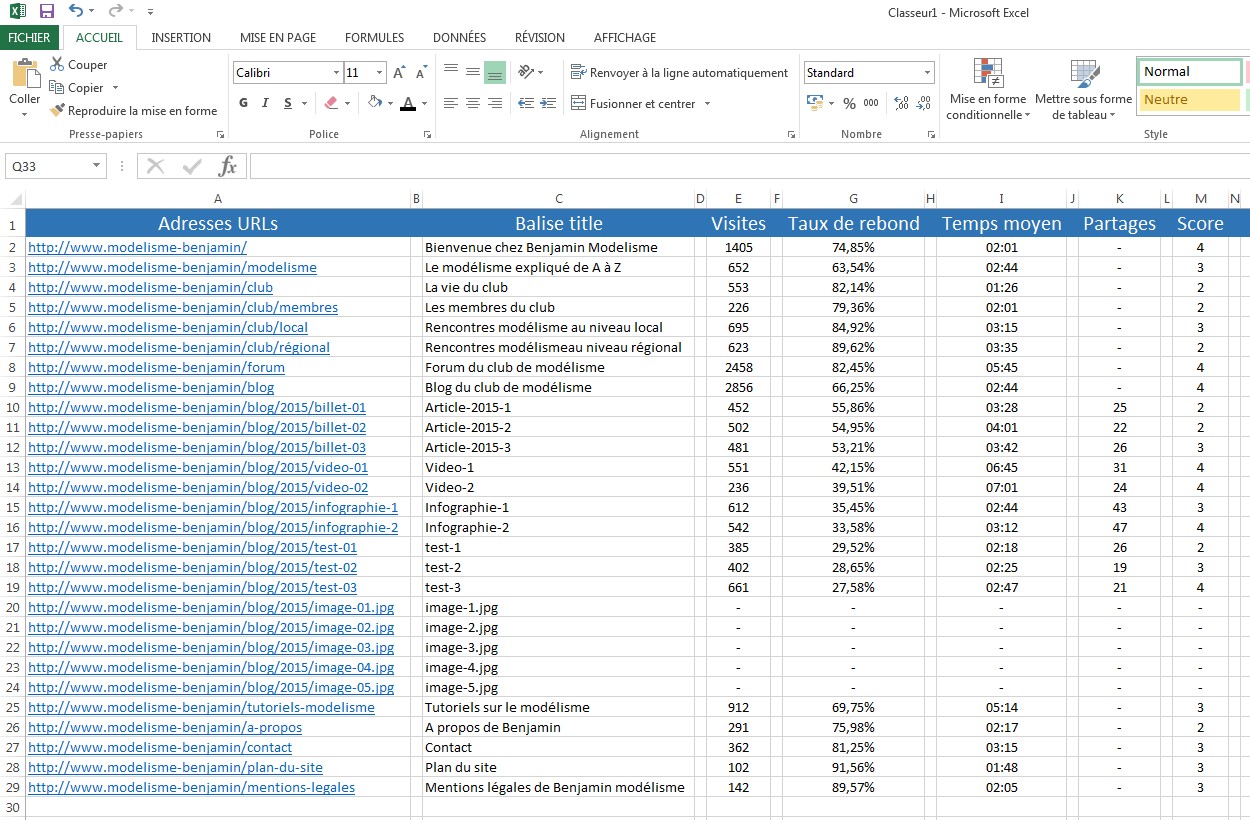This screenshot has height=820, width=1250.
Task: Click the Coller paste icon
Action: tap(25, 75)
